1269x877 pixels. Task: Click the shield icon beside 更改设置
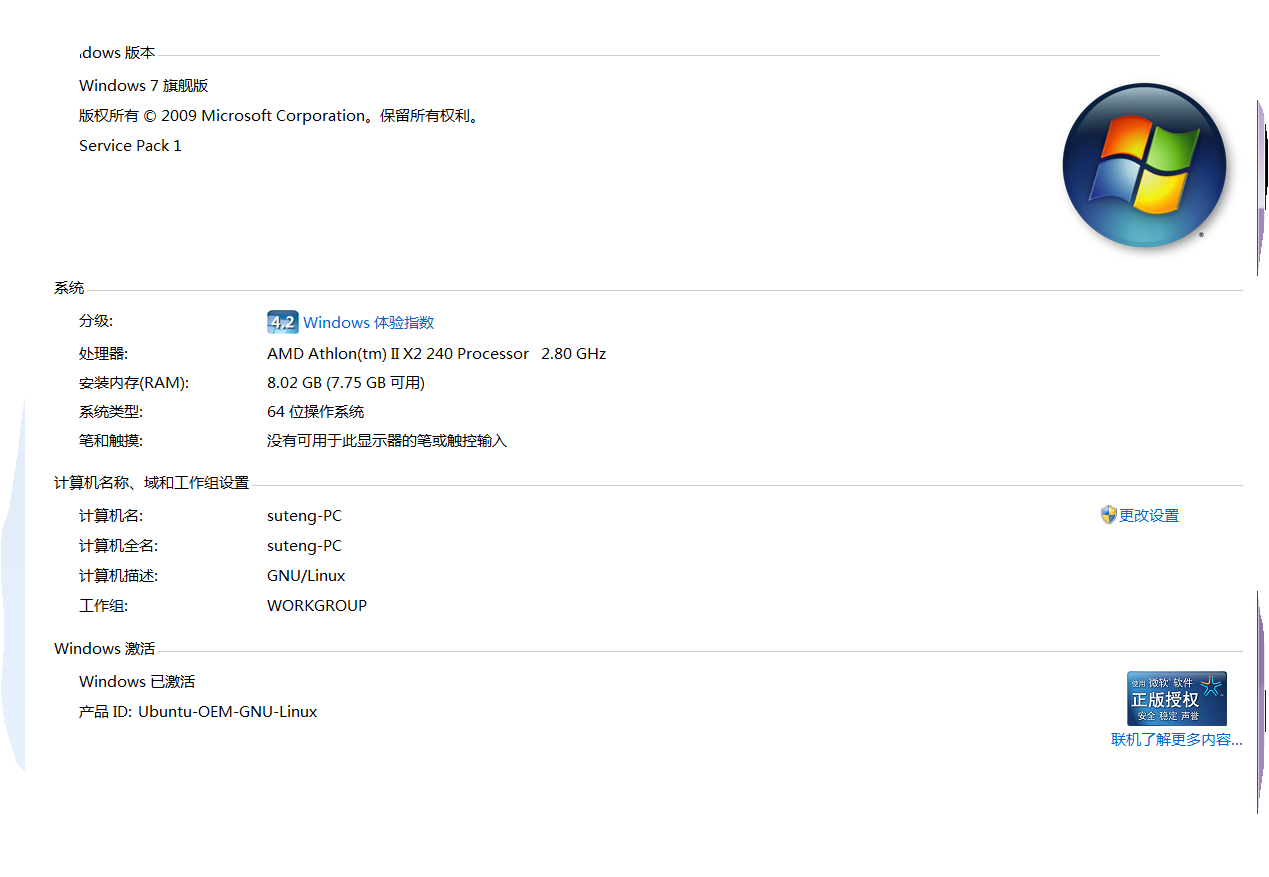pyautogui.click(x=1108, y=515)
